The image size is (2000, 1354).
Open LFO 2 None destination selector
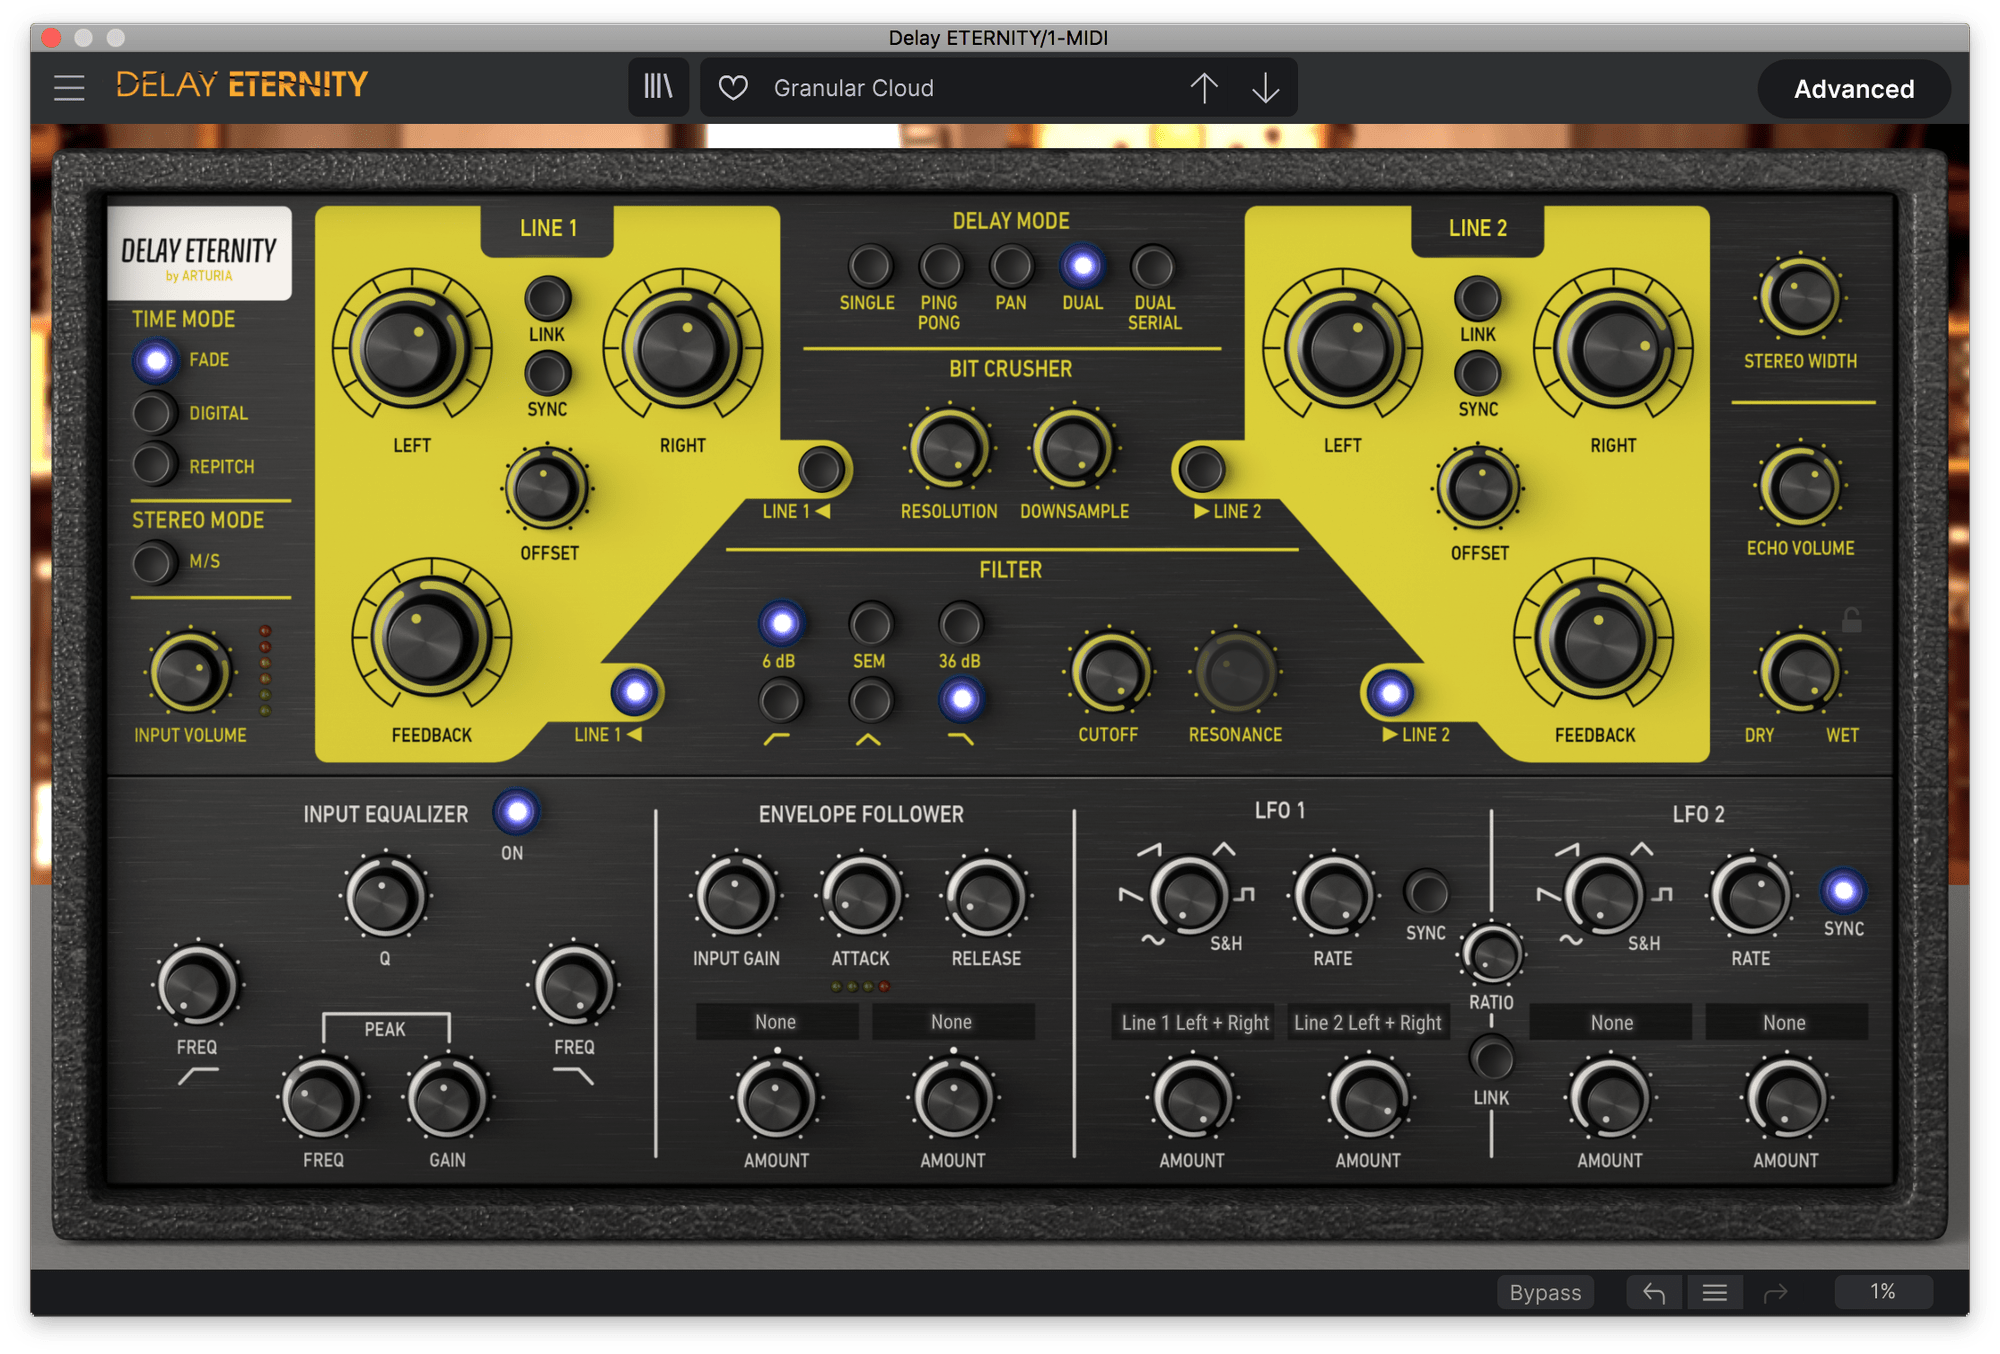pyautogui.click(x=1611, y=1021)
